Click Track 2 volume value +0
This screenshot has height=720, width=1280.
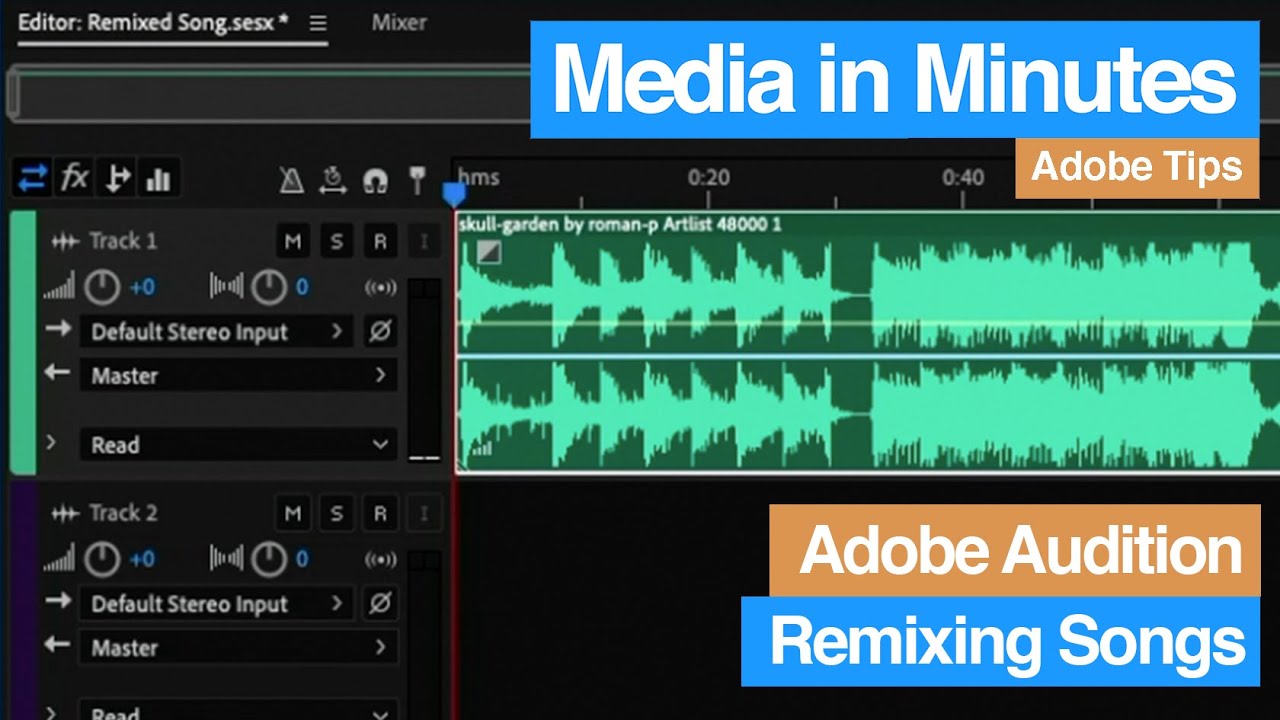(142, 560)
